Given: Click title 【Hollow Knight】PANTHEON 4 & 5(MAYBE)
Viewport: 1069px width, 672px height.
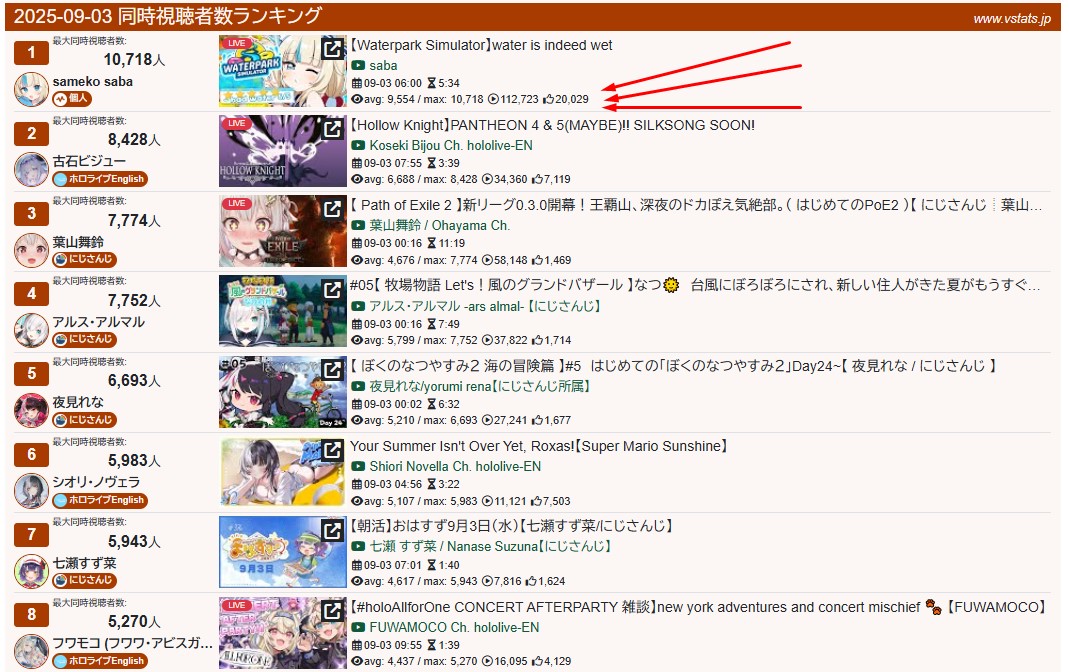Looking at the screenshot, I should [552, 125].
